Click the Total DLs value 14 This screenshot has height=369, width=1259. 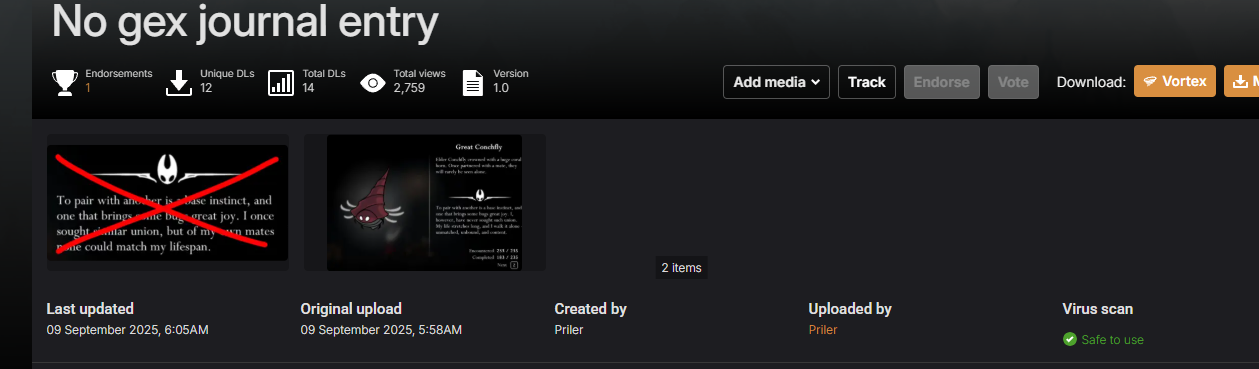(x=309, y=88)
